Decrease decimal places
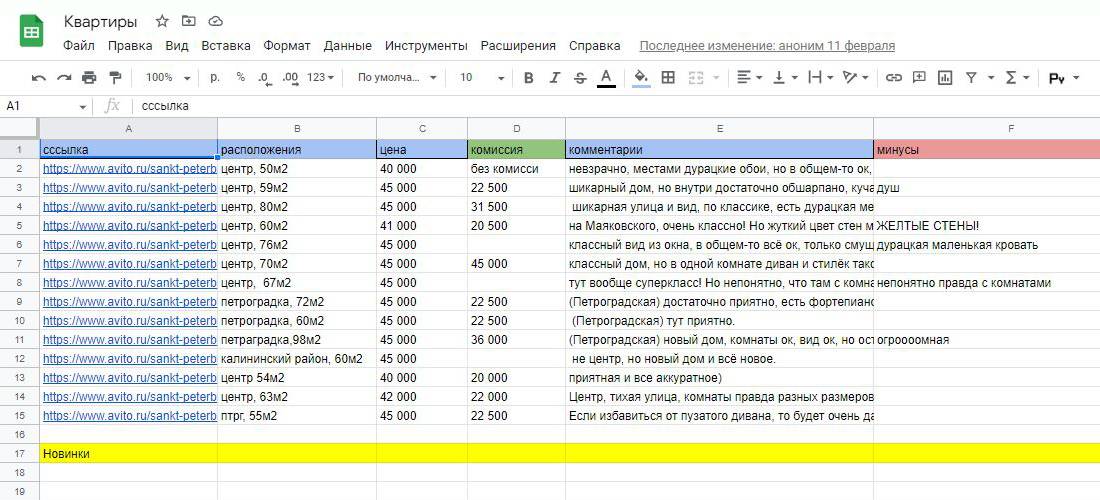Image resolution: width=1100 pixels, height=500 pixels. click(x=264, y=77)
